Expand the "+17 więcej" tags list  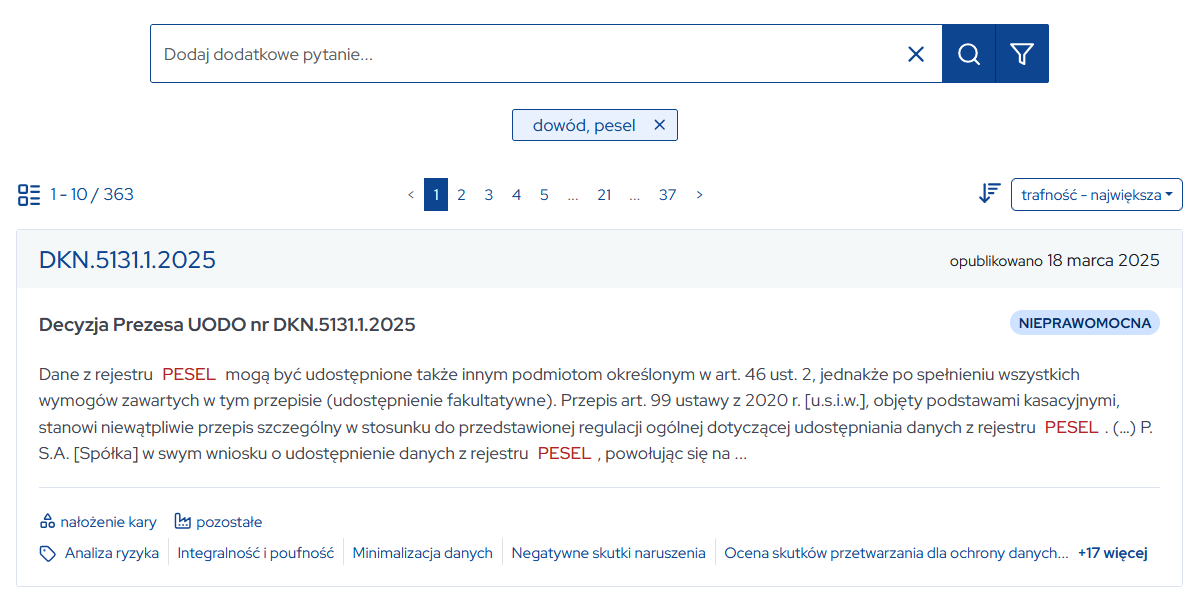[1112, 553]
